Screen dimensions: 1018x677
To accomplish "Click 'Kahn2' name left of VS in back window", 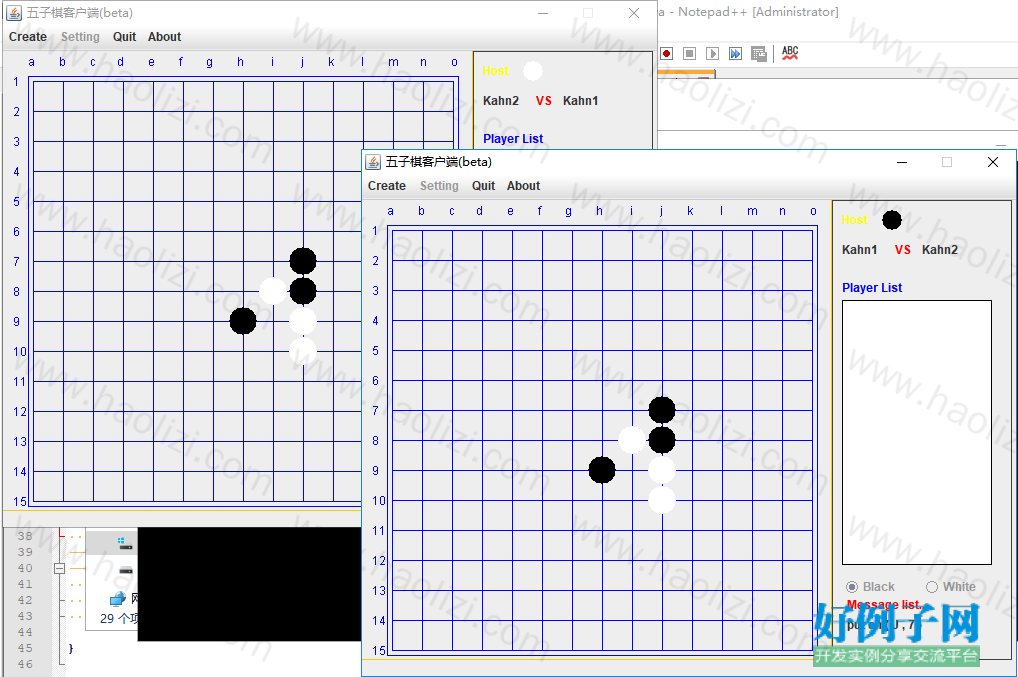I will (x=501, y=101).
